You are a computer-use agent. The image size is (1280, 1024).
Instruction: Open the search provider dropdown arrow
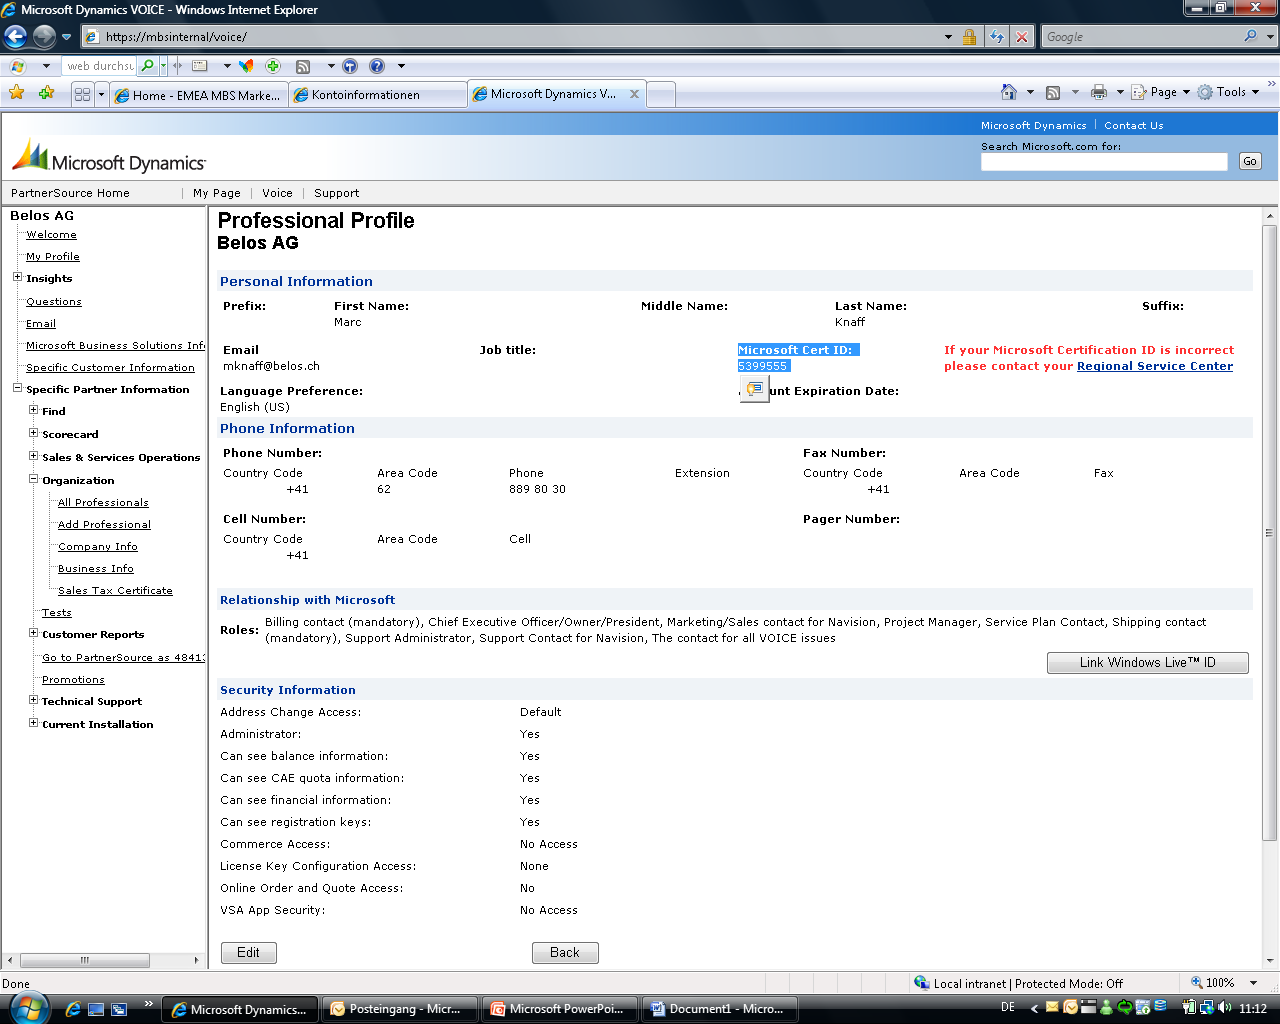point(1271,36)
